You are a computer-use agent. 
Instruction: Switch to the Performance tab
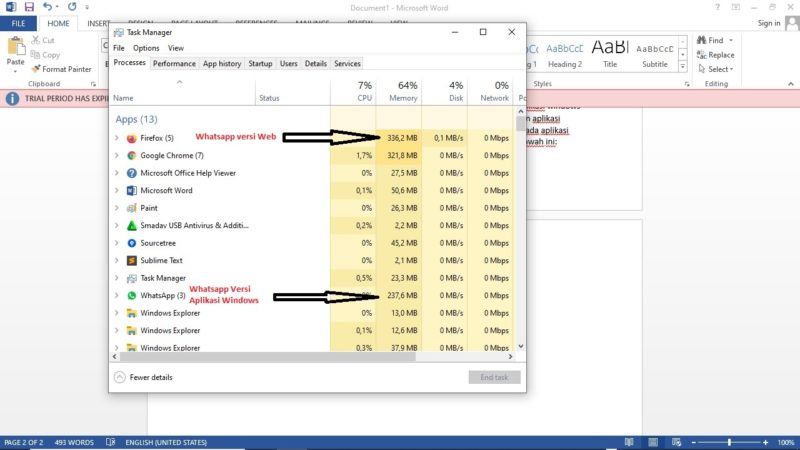tap(174, 64)
